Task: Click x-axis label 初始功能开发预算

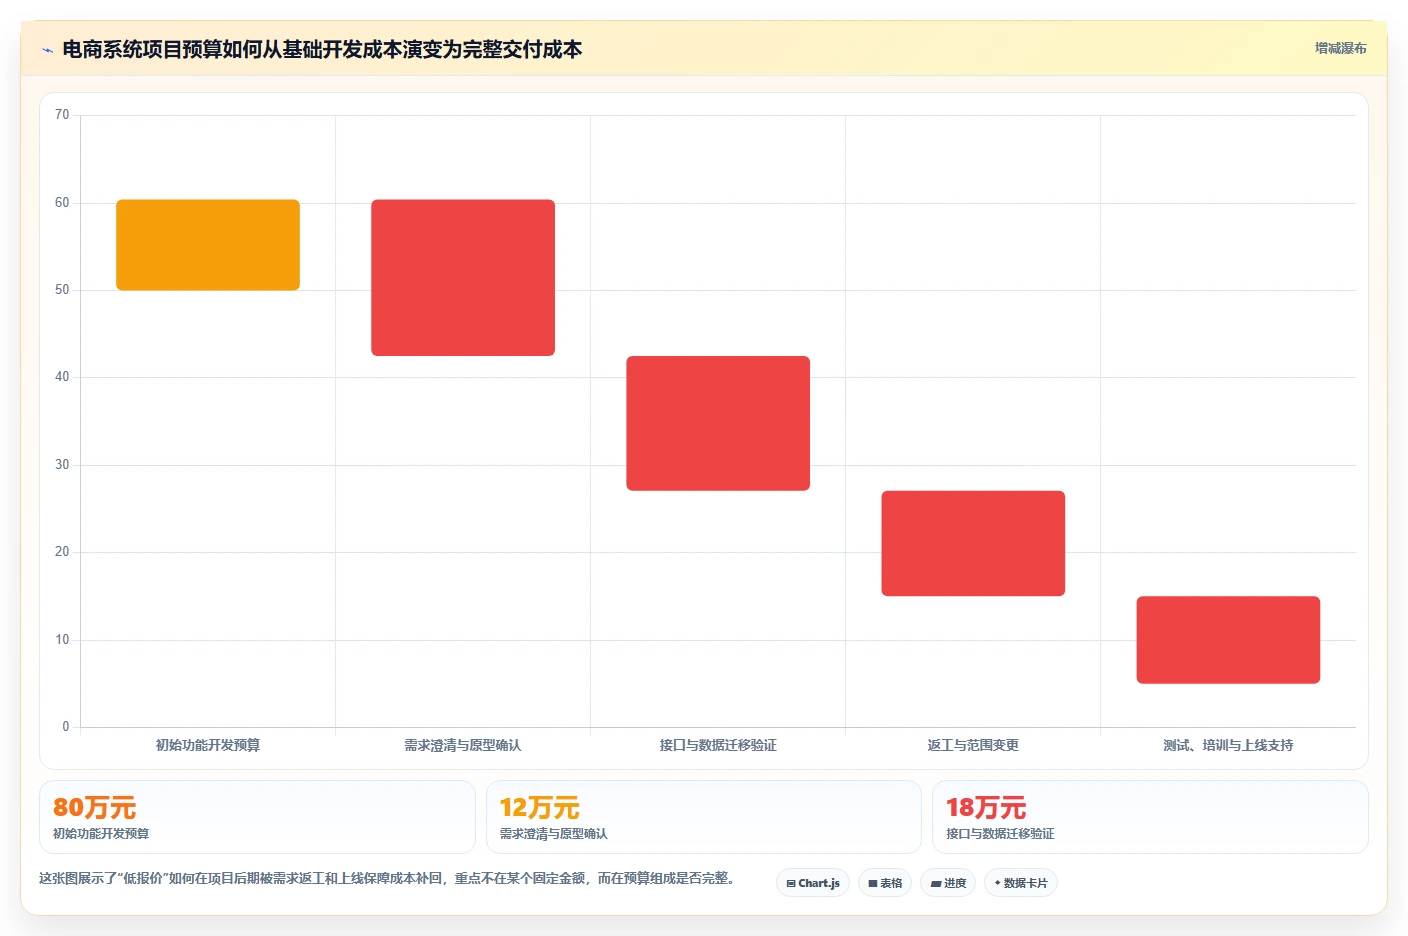Action: point(208,745)
